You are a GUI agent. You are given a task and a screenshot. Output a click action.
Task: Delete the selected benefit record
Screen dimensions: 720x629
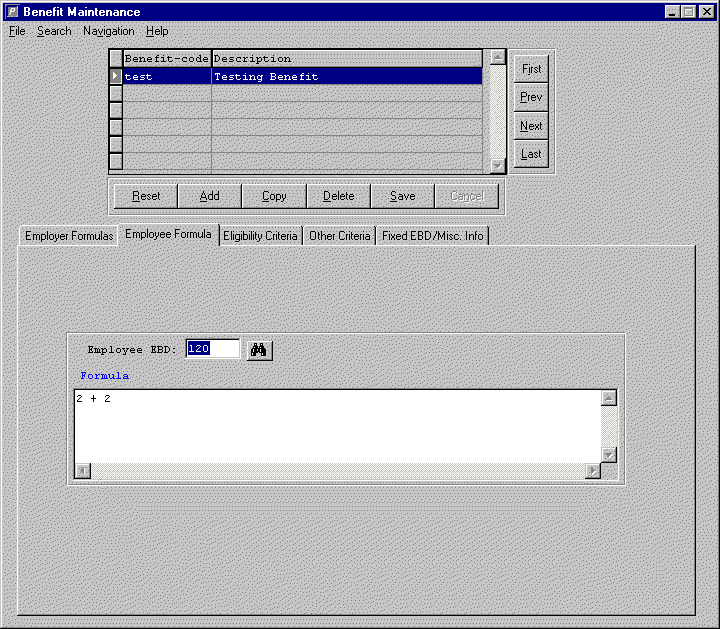pos(338,196)
